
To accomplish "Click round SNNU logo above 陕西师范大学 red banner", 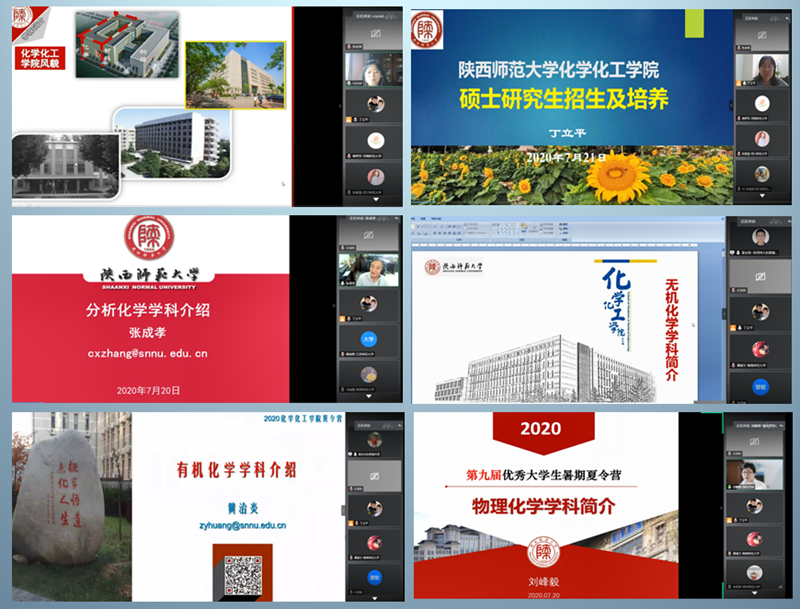I will tap(148, 239).
